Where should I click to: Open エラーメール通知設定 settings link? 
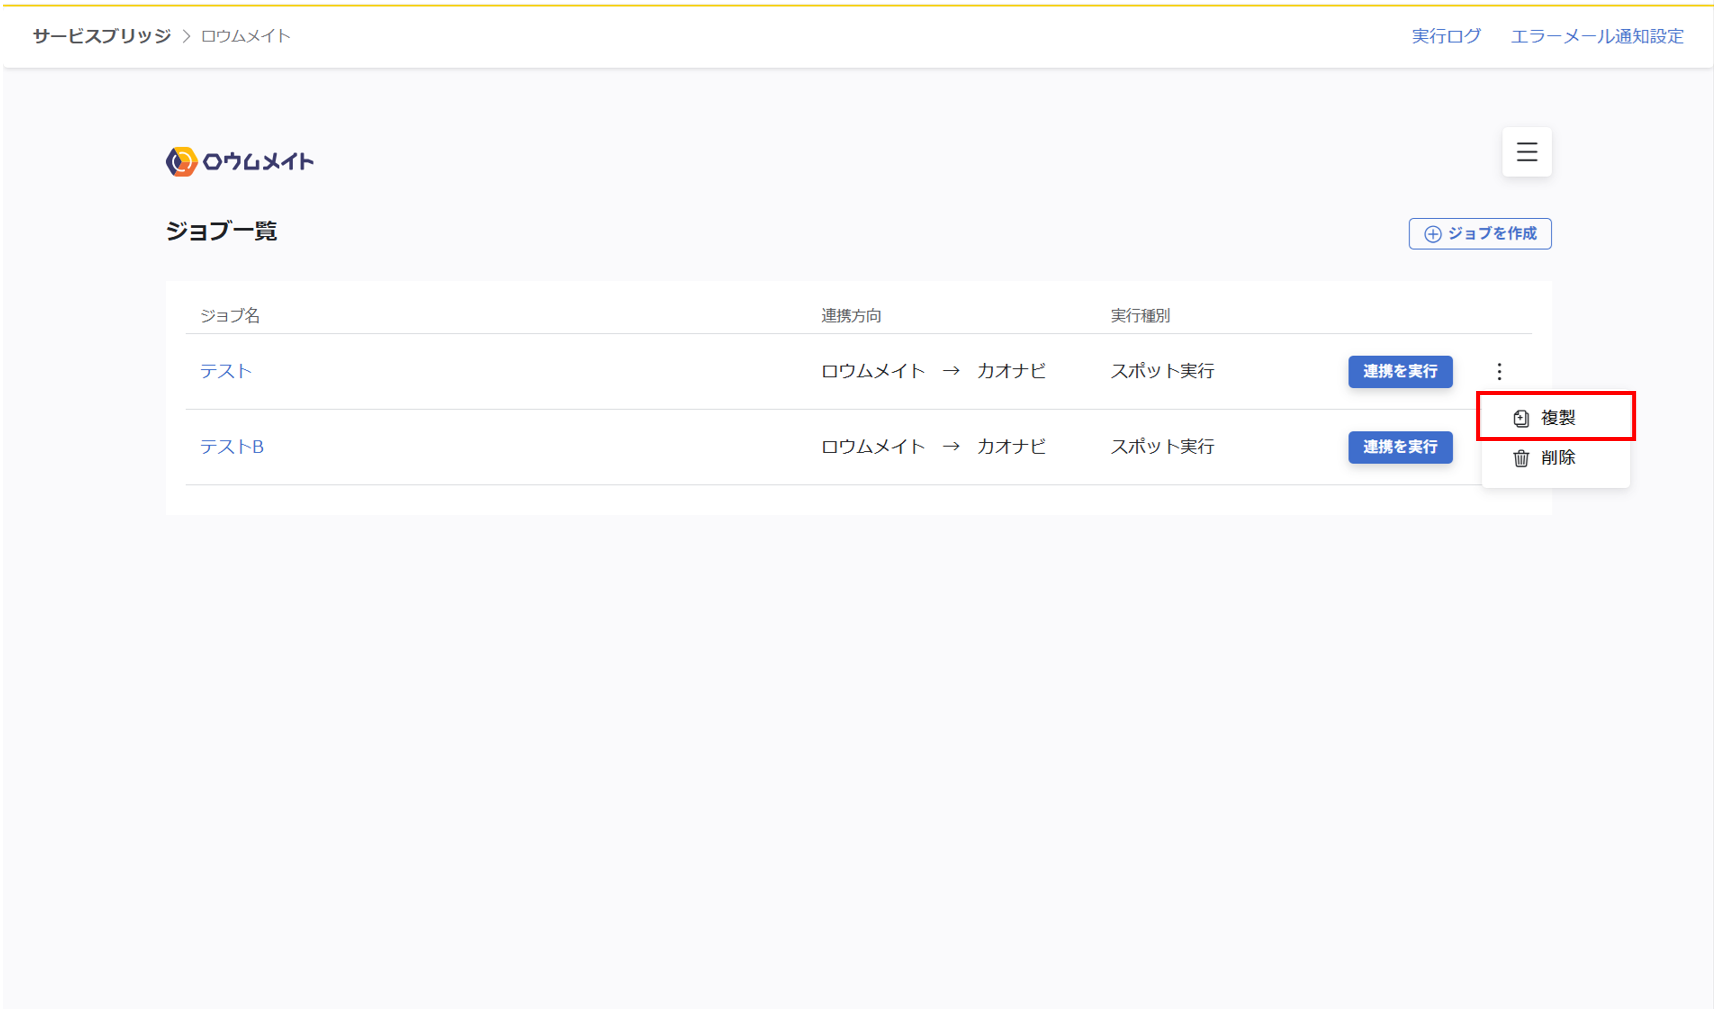(1597, 36)
